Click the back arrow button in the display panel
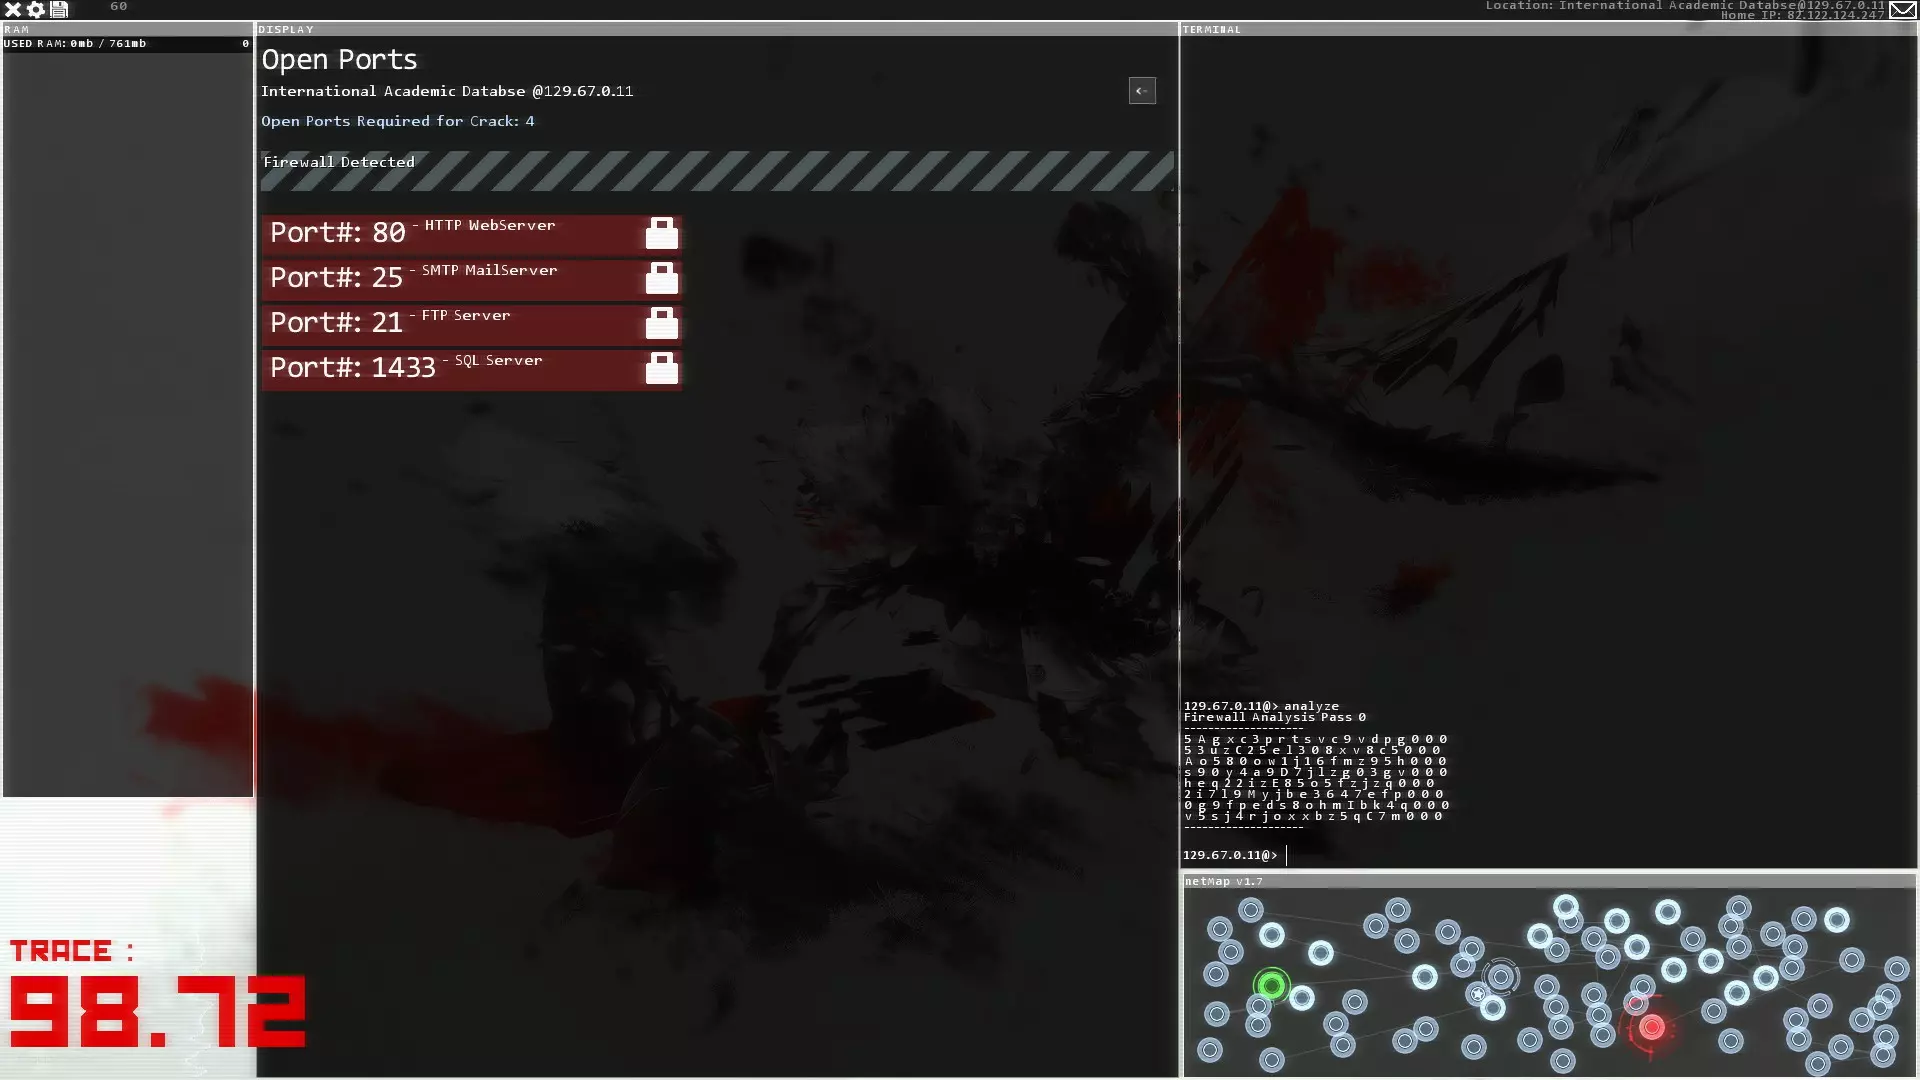This screenshot has height=1080, width=1920. [x=1142, y=91]
